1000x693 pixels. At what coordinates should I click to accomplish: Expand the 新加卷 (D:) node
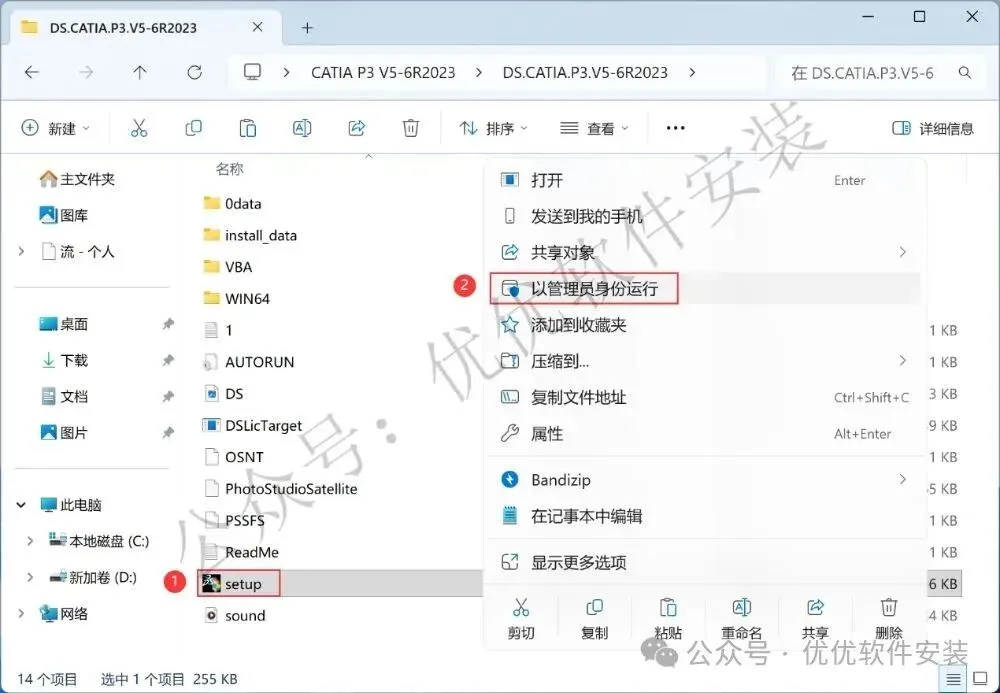[x=30, y=578]
